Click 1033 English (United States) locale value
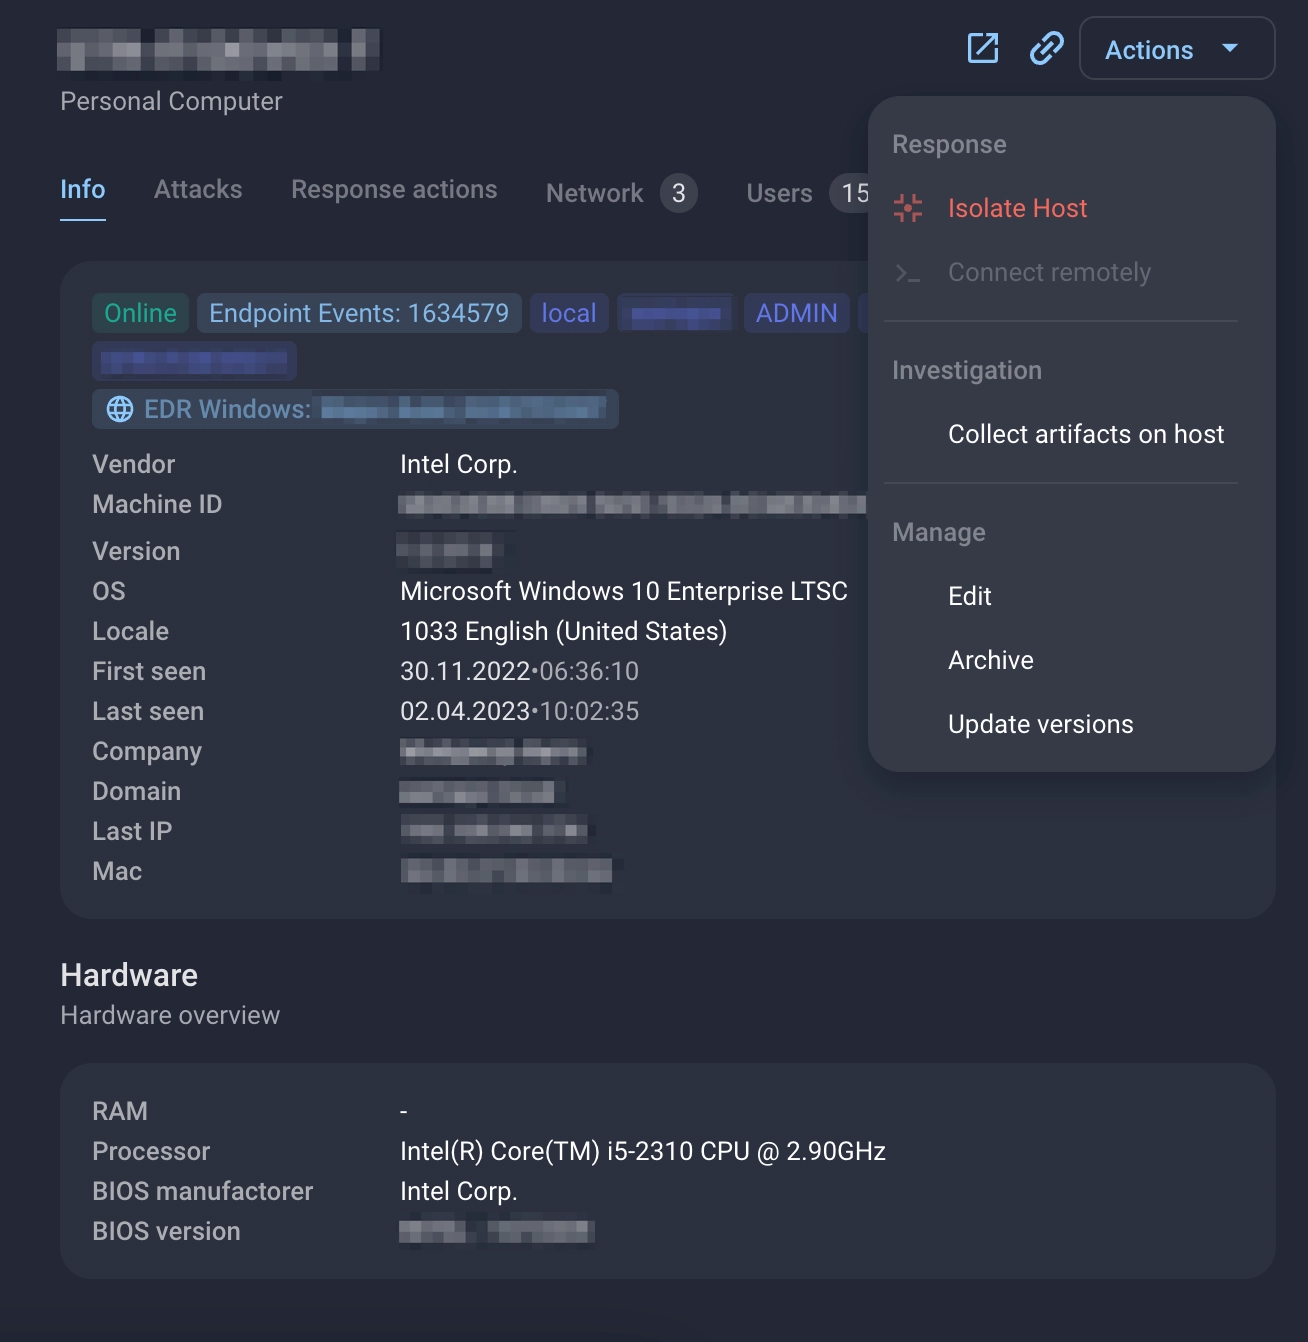The height and width of the screenshot is (1342, 1308). [x=563, y=631]
